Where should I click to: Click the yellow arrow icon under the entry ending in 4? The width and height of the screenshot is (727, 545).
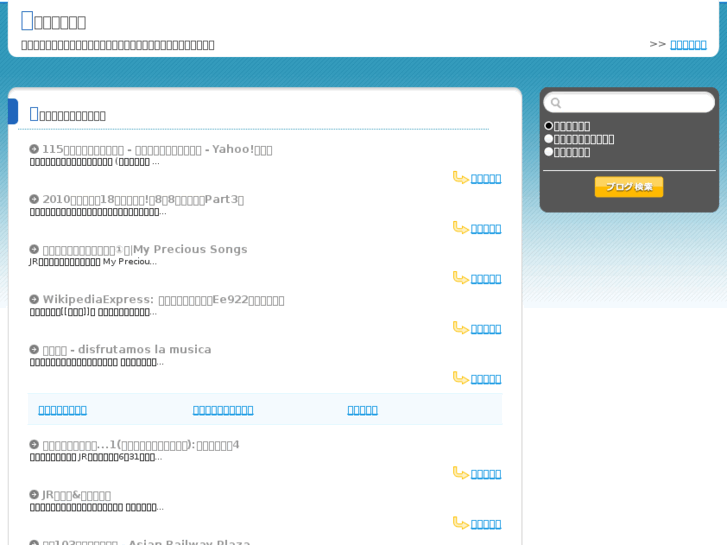(460, 473)
